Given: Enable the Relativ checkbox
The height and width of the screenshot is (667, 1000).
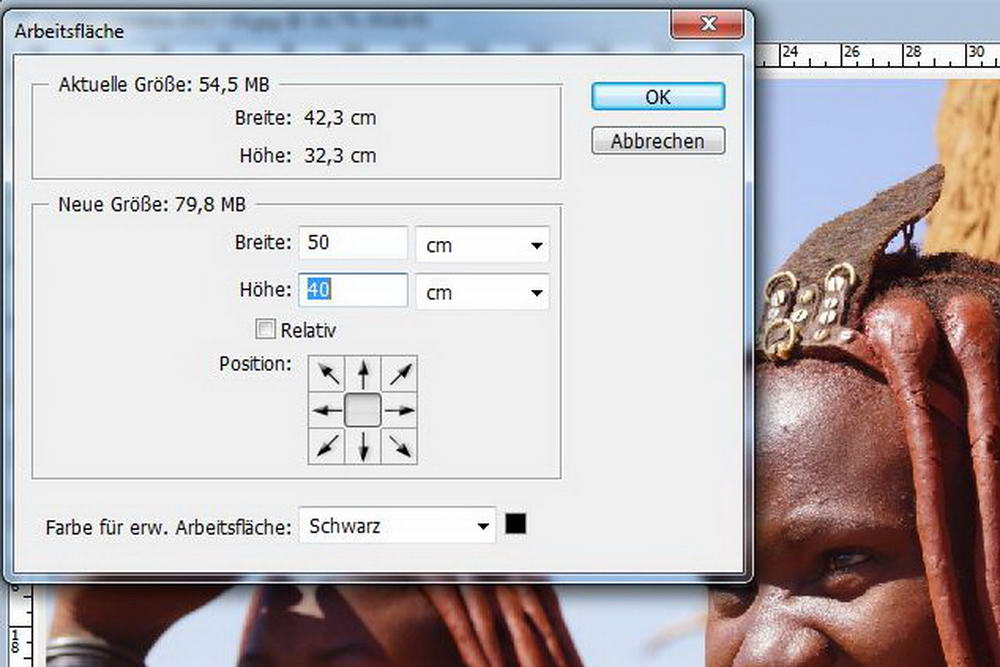Looking at the screenshot, I should [266, 329].
